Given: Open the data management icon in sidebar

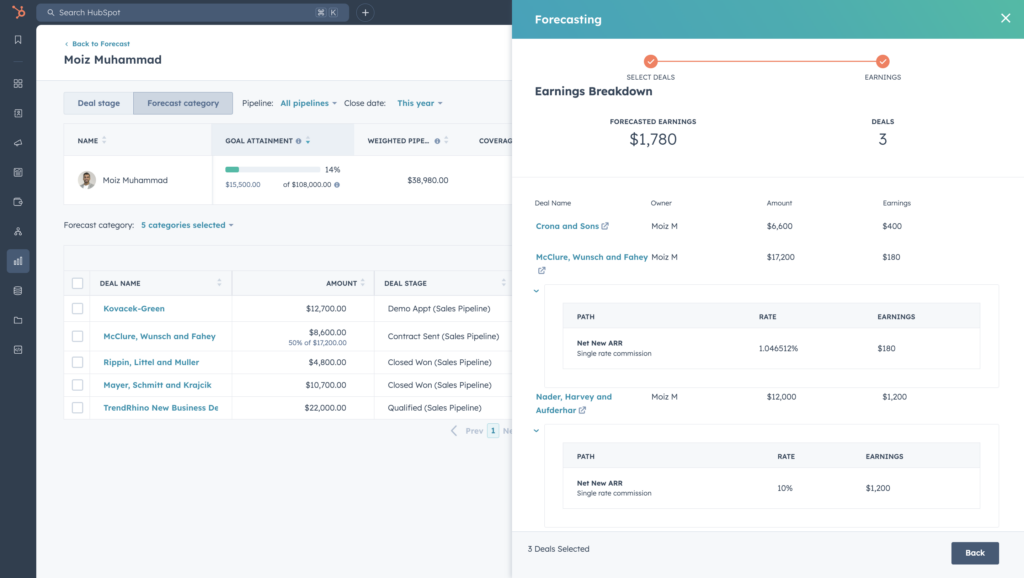Looking at the screenshot, I should point(18,291).
